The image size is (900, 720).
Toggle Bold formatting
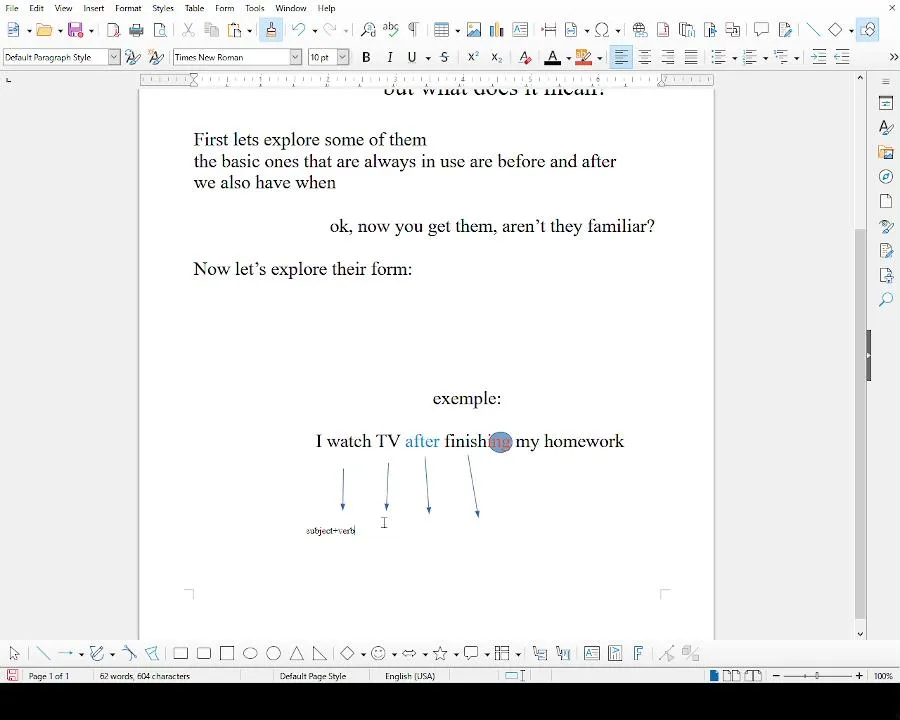pyautogui.click(x=366, y=57)
